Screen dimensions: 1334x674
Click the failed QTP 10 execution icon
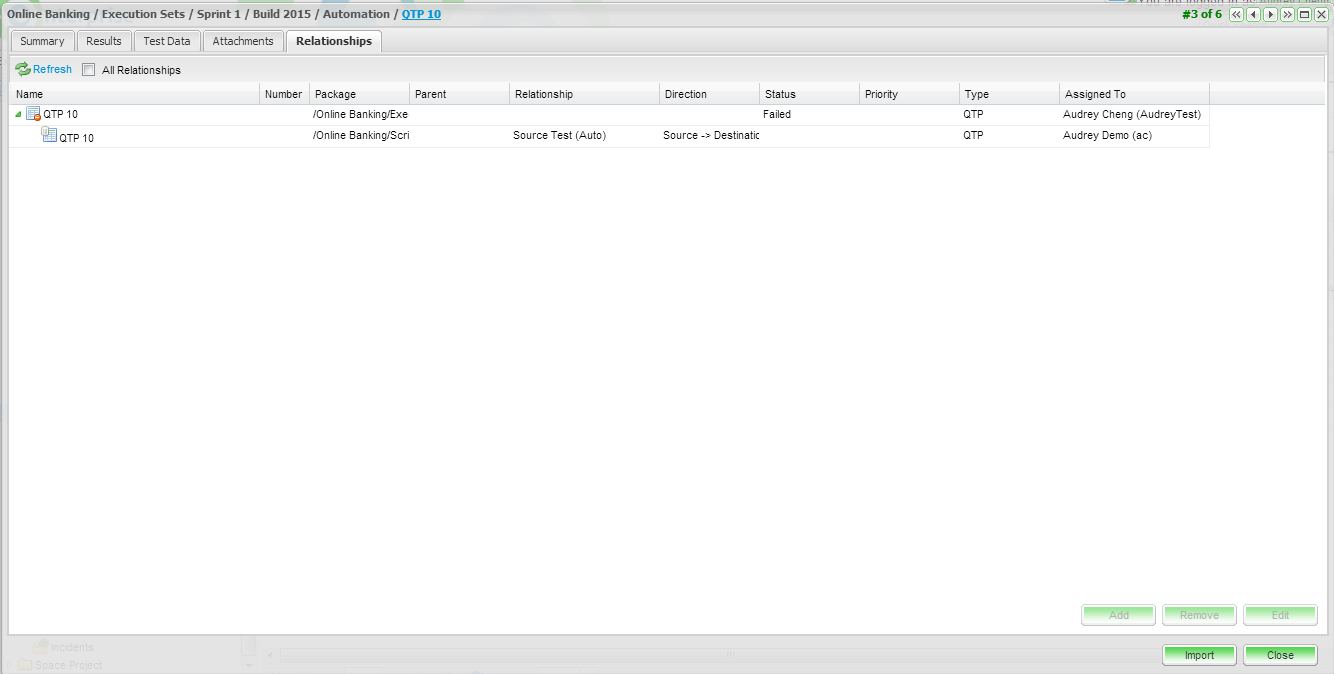(33, 114)
